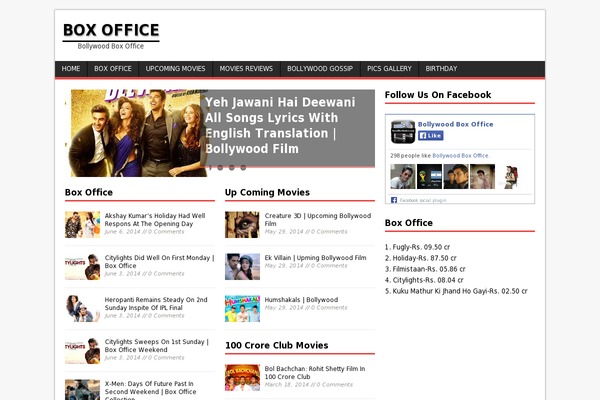This screenshot has height=400, width=600.
Task: Click Kuku Mathur Ki Jhand Ho Gayi entry
Action: coord(456,291)
